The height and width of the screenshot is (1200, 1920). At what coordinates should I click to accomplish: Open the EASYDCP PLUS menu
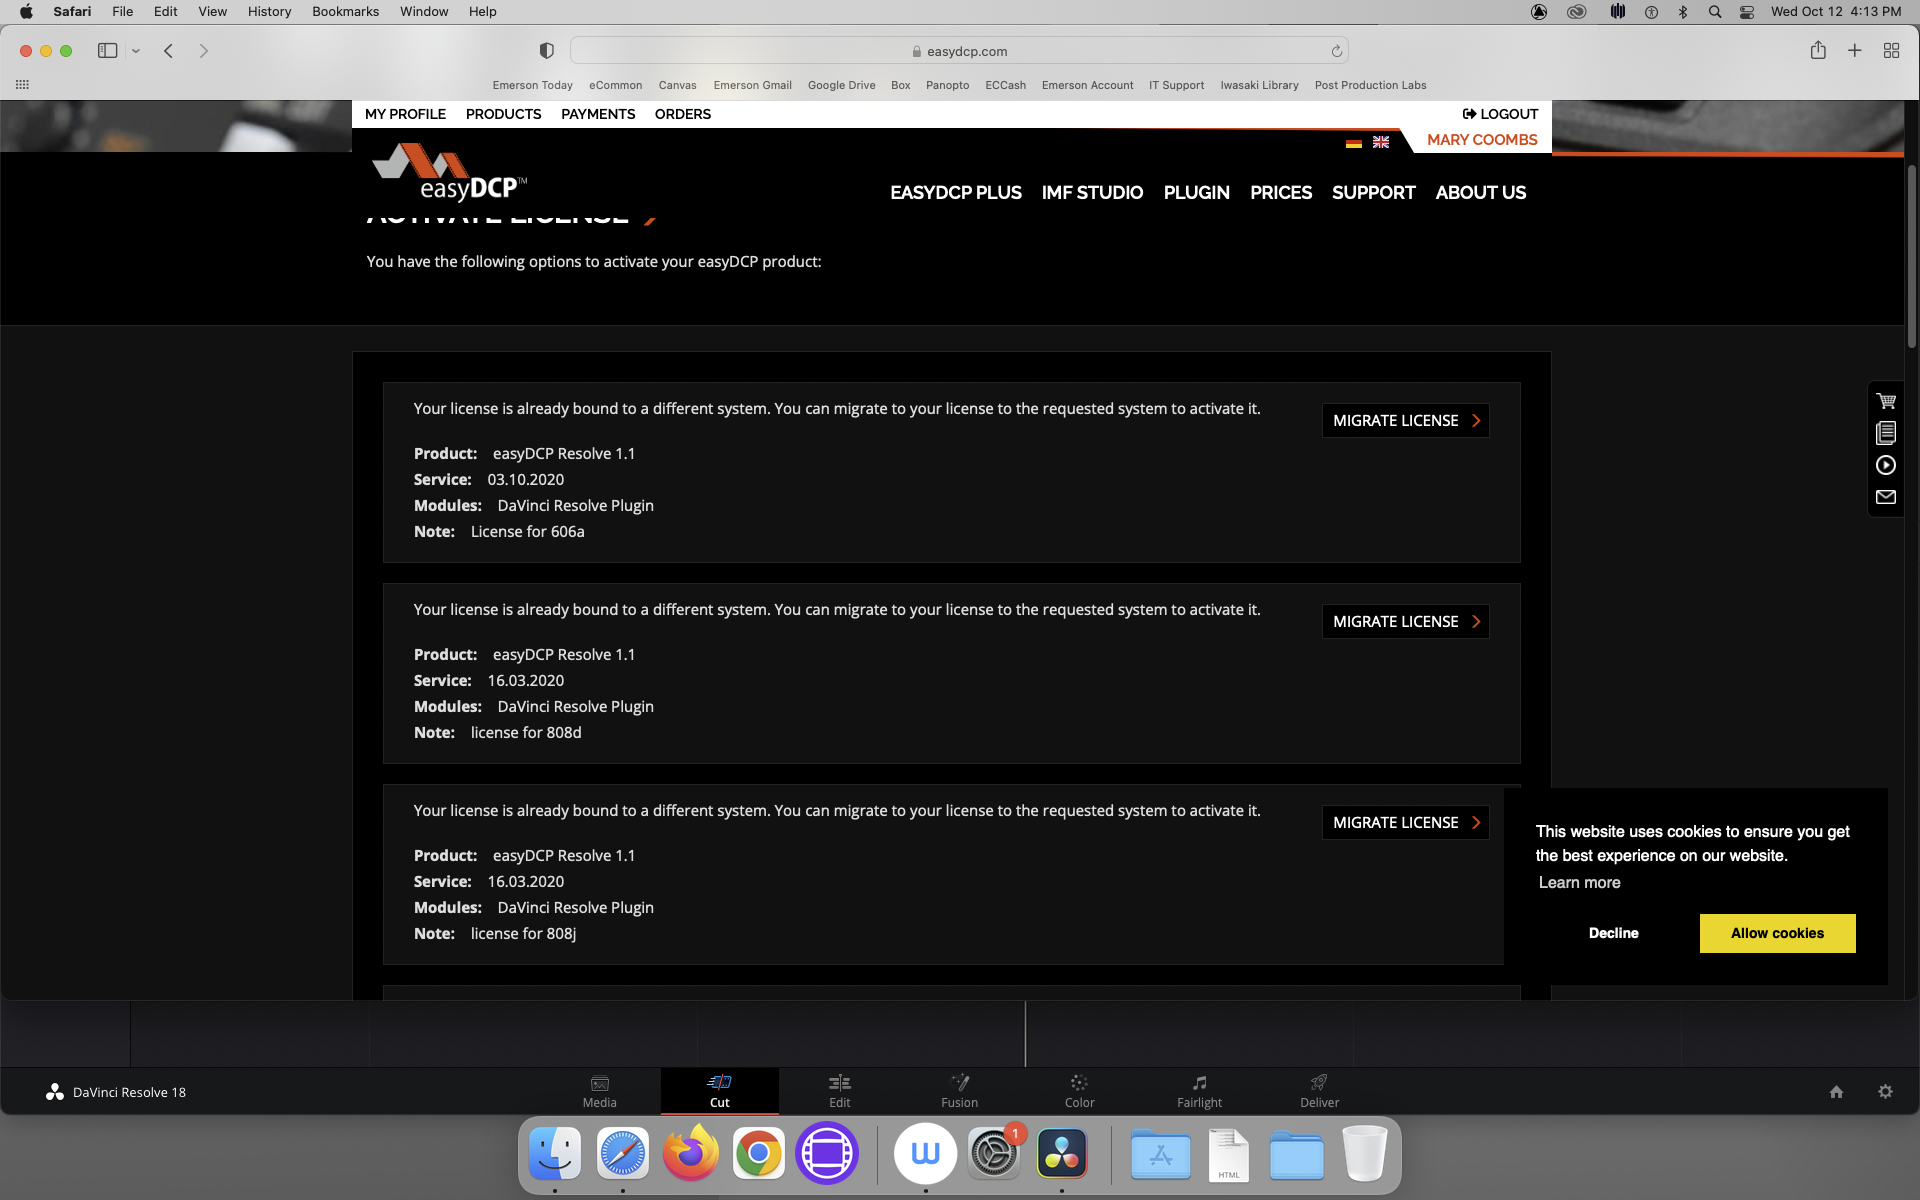[x=956, y=192]
